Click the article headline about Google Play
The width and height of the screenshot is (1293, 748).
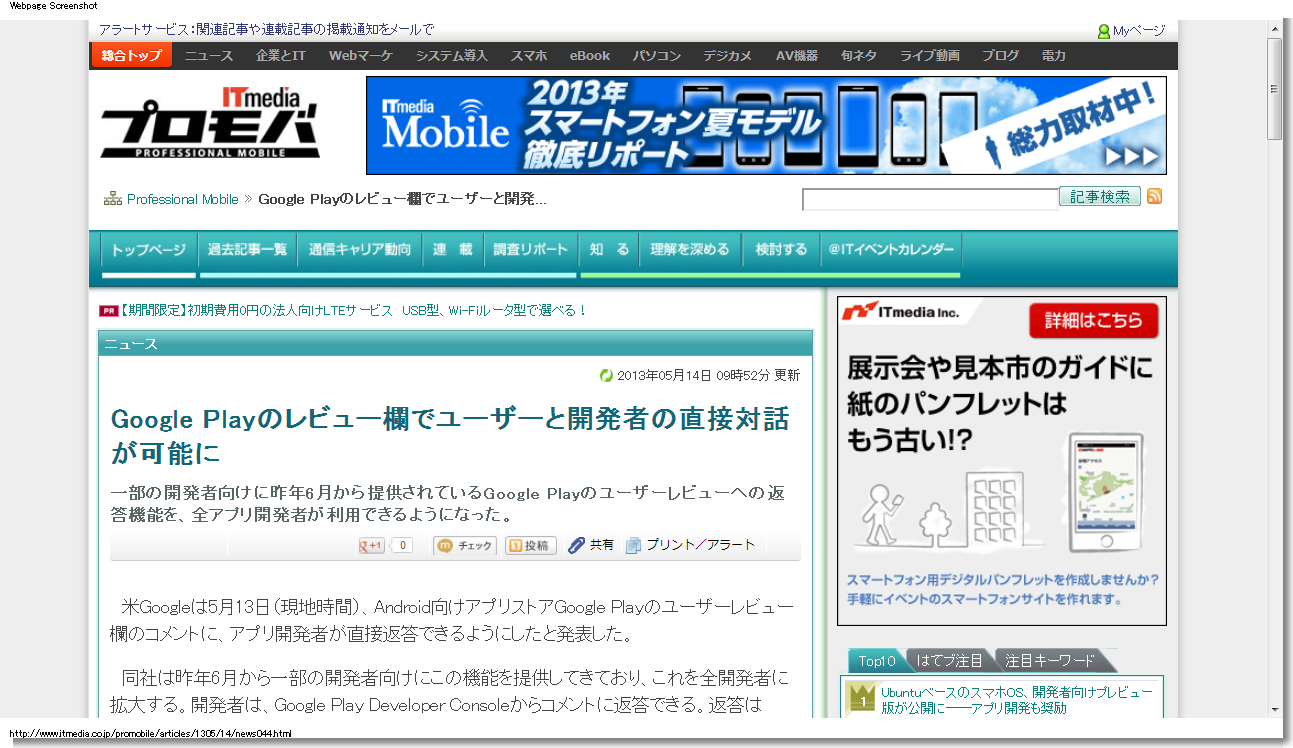450,435
